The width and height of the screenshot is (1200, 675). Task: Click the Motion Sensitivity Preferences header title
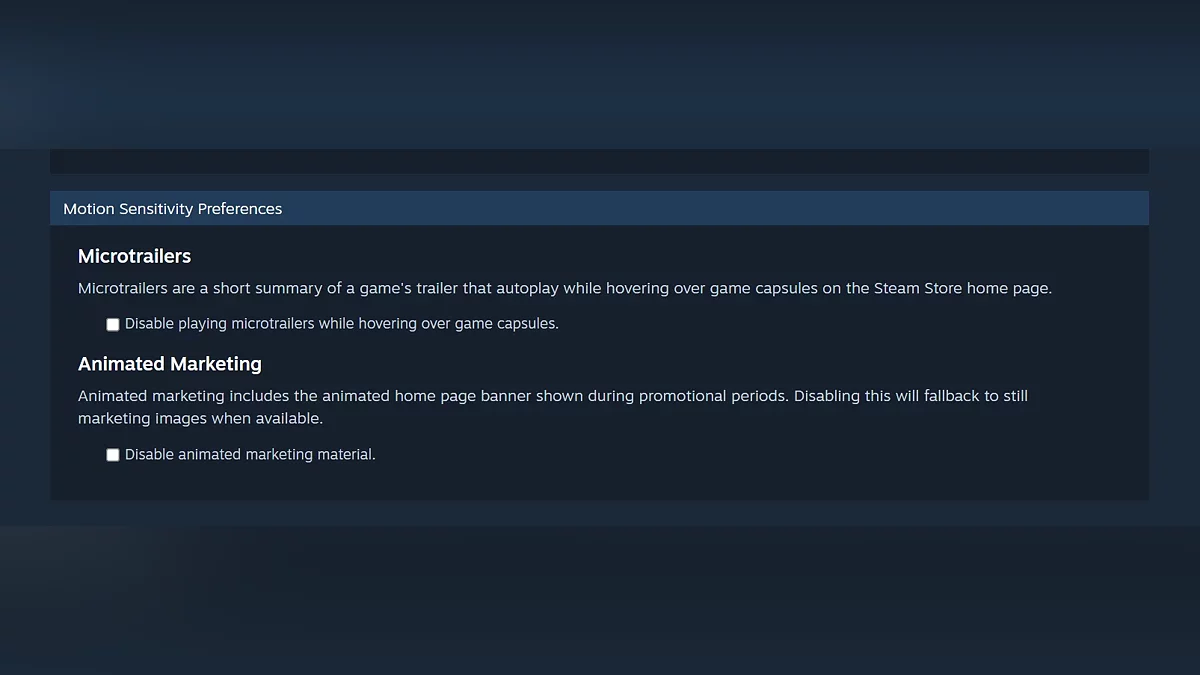pyautogui.click(x=172, y=209)
